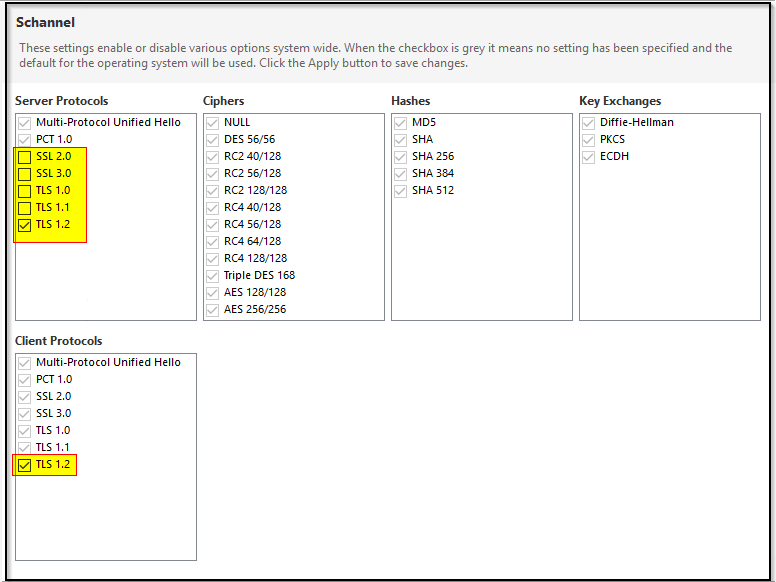Toggle TLS 1.0 under Client Protocols
The height and width of the screenshot is (582, 776).
tap(24, 431)
